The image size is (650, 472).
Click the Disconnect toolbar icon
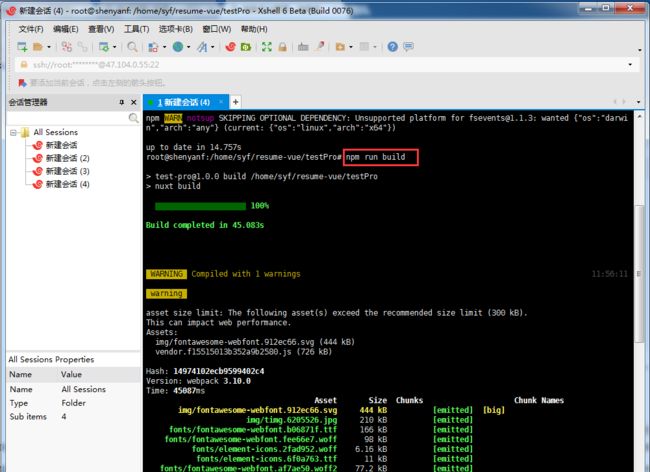83,47
